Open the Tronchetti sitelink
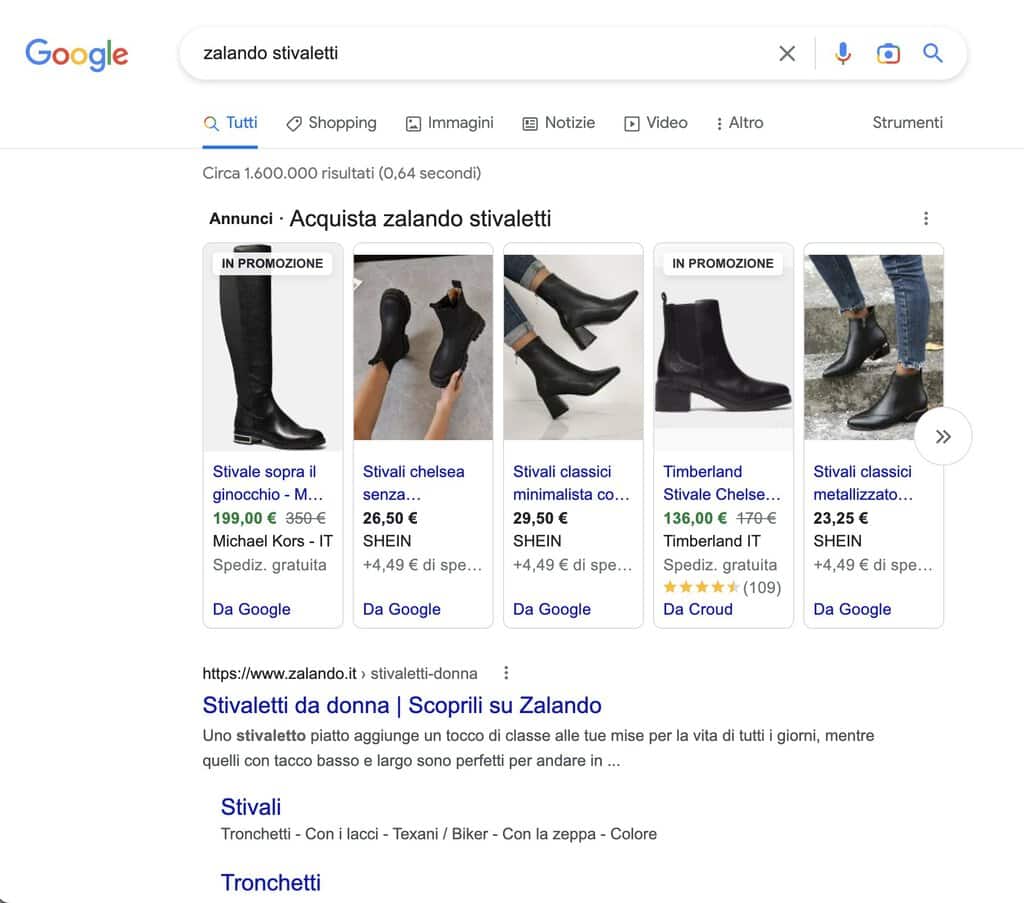The width and height of the screenshot is (1024, 903). (270, 883)
